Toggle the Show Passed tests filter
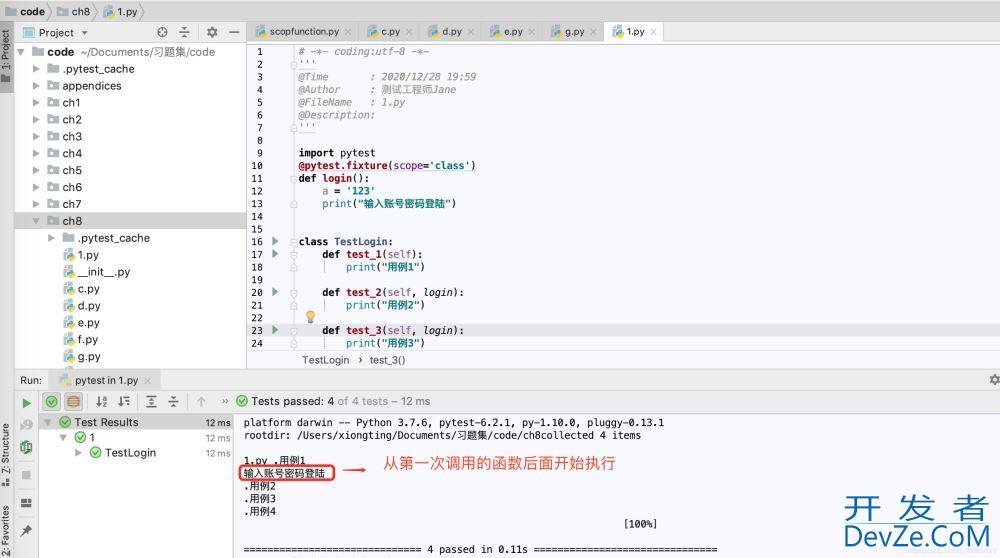 tap(52, 401)
